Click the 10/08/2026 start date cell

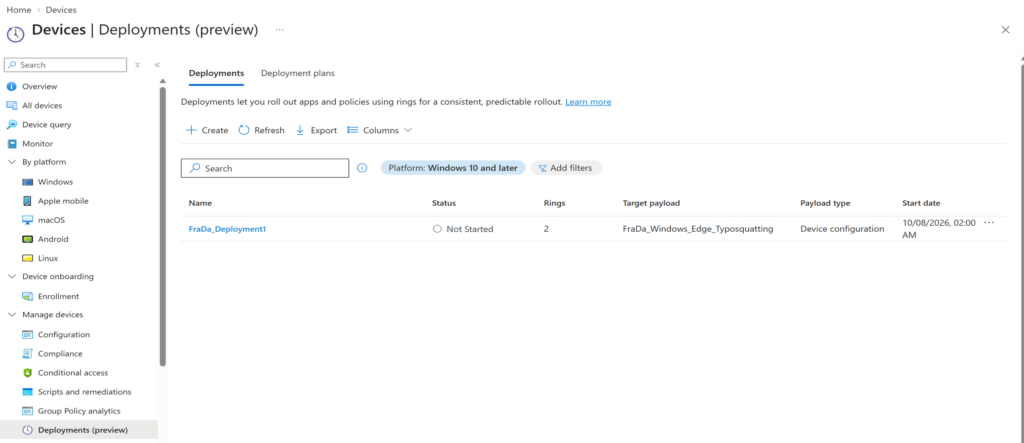(x=939, y=229)
